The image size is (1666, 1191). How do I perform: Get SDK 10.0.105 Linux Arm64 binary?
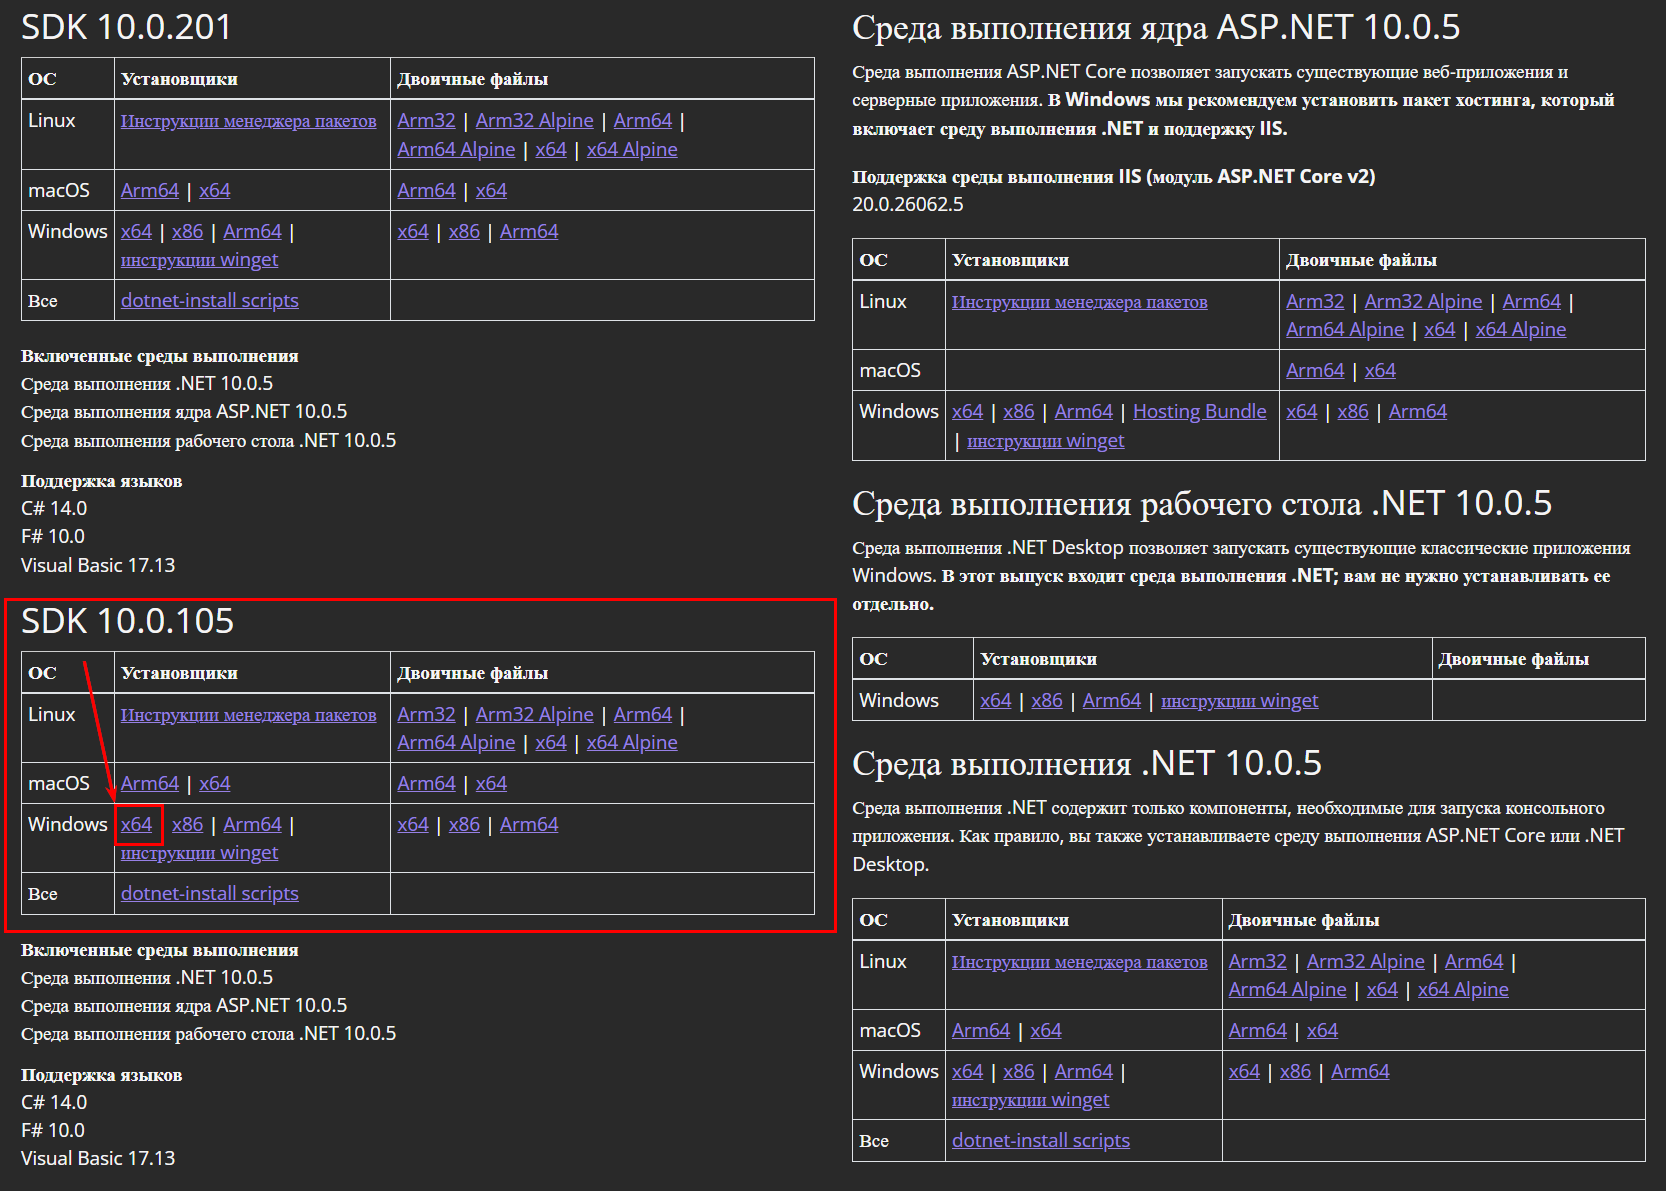643,715
